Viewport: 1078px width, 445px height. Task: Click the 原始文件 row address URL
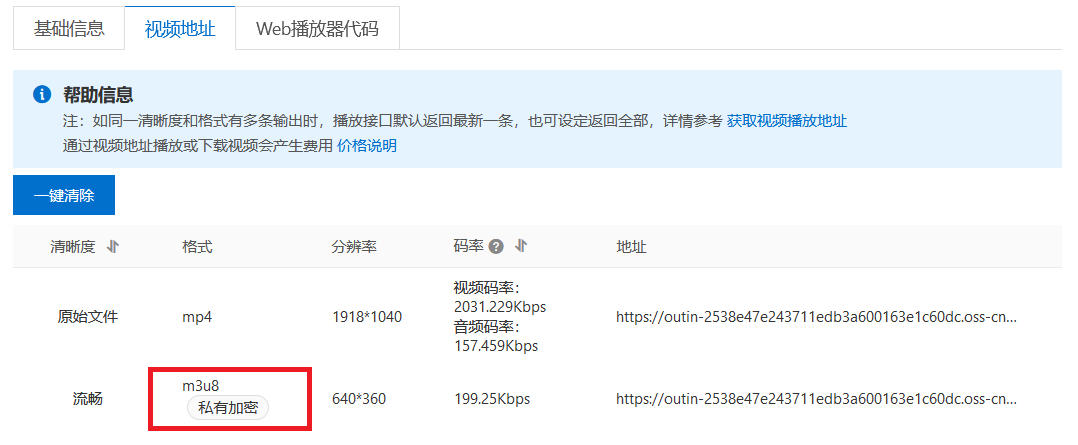coord(816,317)
